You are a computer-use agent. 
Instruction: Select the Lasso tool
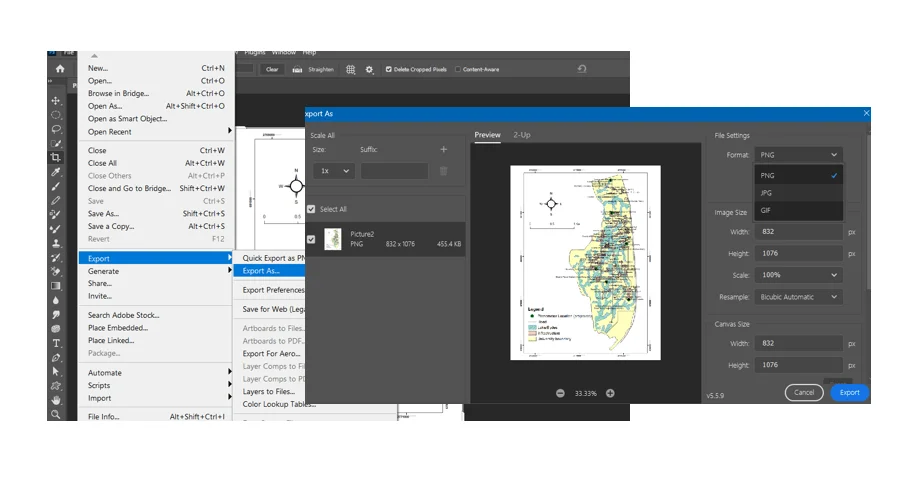tap(55, 129)
